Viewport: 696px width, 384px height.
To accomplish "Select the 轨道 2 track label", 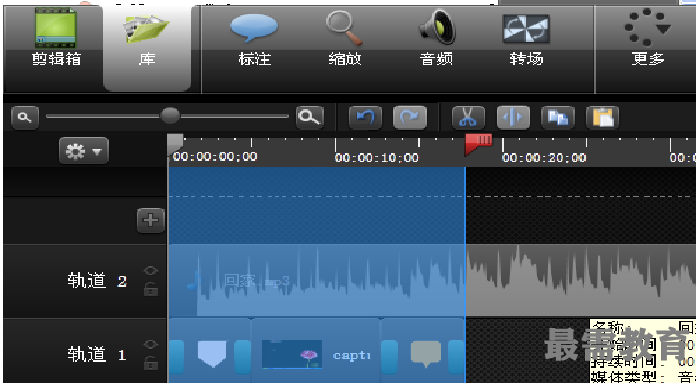I will pos(97,281).
